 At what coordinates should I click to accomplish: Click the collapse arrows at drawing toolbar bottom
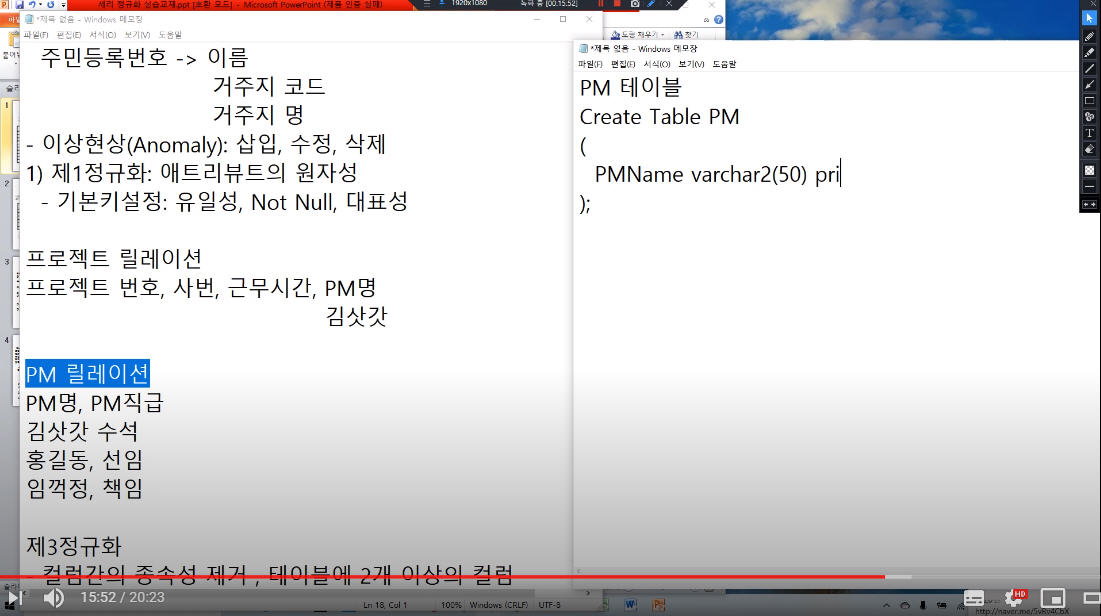(1089, 204)
